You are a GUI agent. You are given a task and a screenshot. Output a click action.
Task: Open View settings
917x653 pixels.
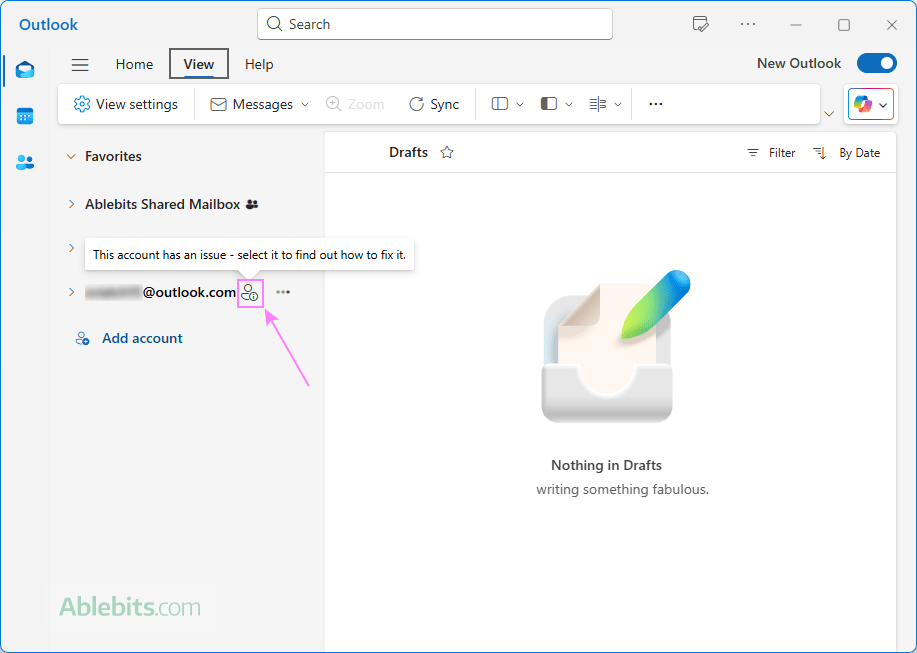coord(125,104)
